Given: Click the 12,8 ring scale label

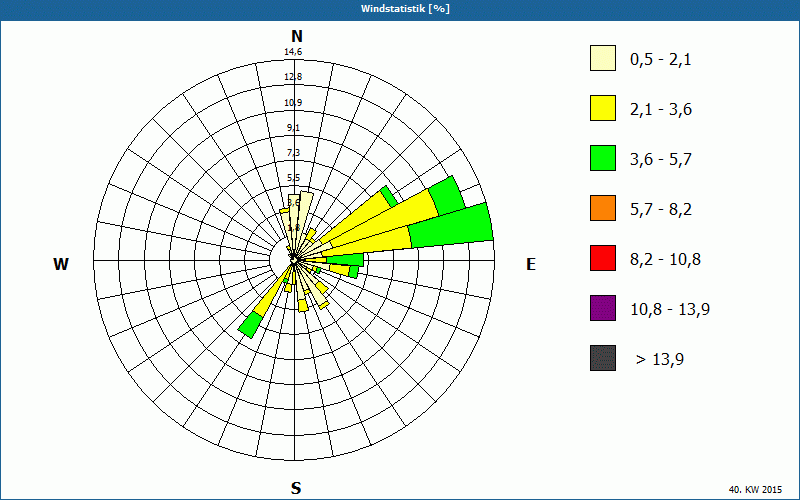Looking at the screenshot, I should point(293,77).
